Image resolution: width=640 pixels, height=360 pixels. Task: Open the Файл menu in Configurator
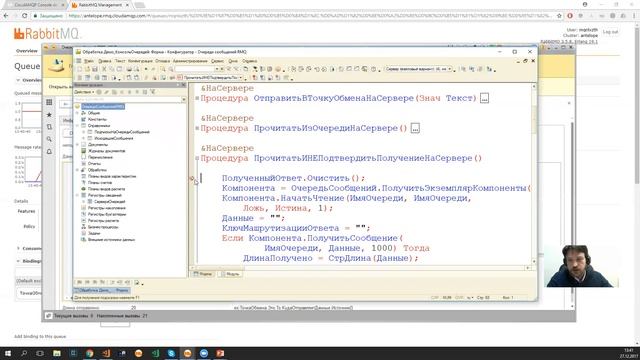click(89, 61)
